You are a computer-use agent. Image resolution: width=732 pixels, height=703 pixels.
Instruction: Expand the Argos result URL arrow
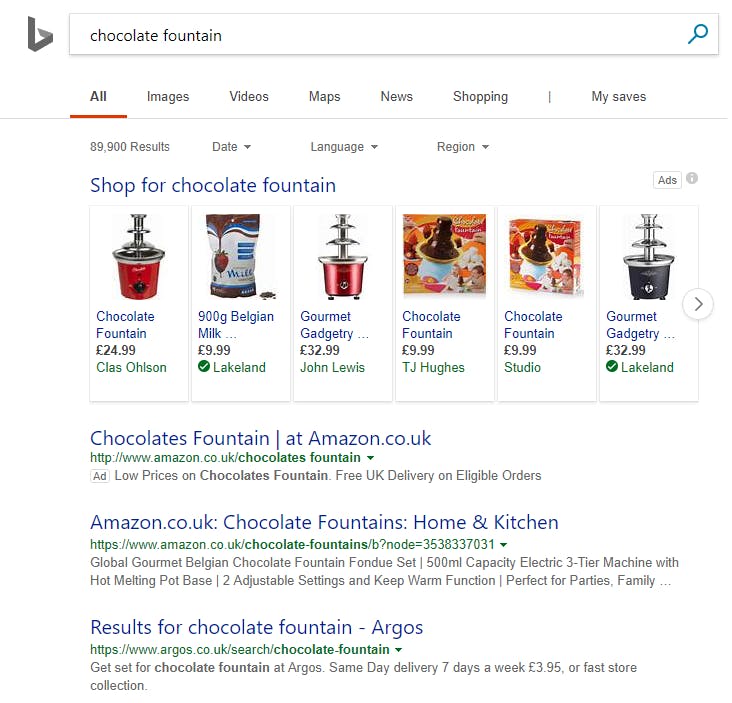pyautogui.click(x=399, y=650)
